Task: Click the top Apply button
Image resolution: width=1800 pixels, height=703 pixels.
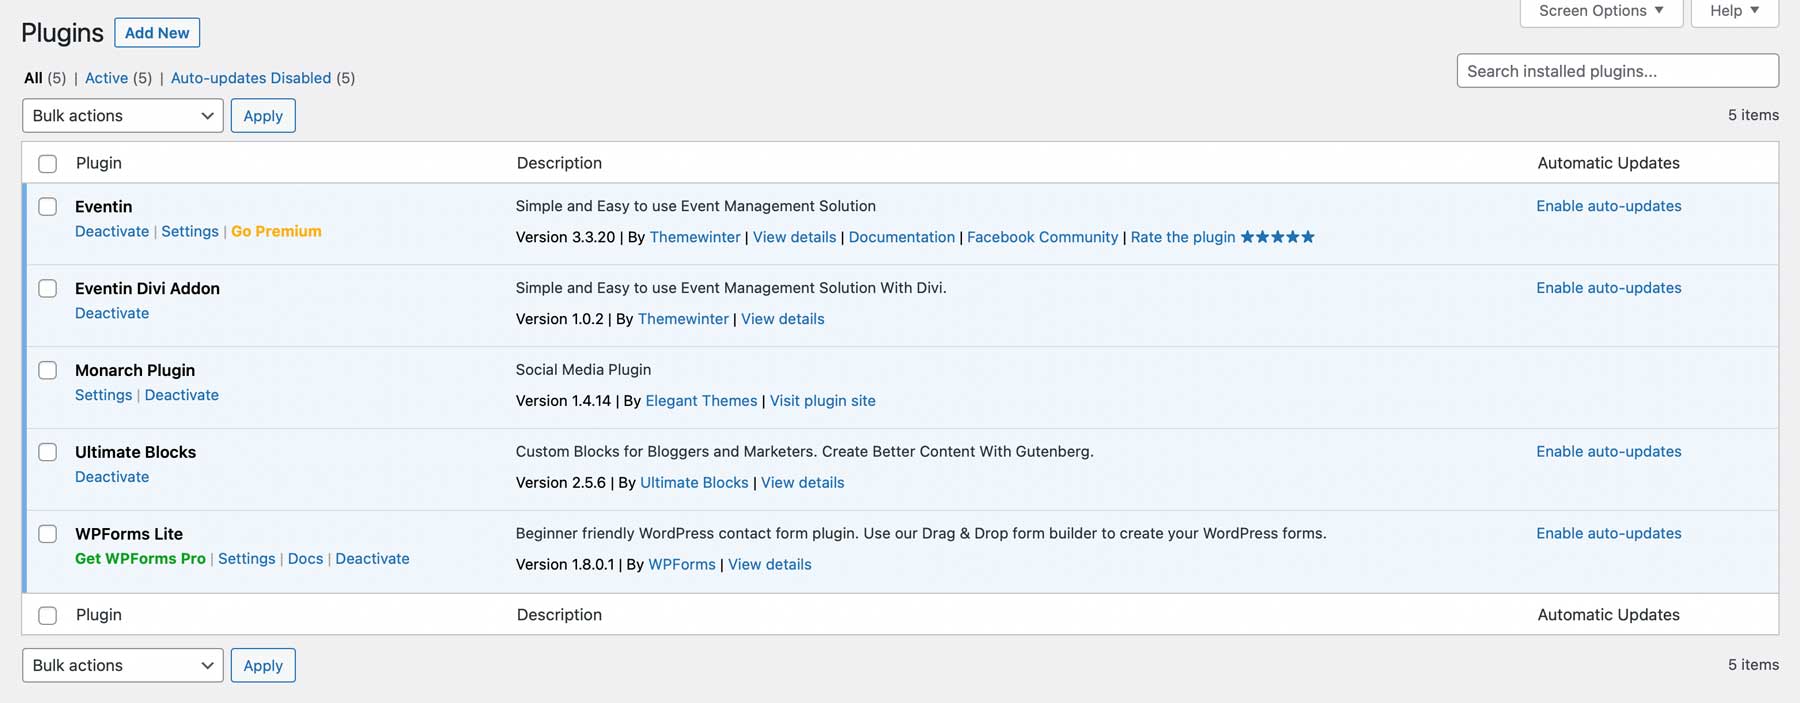Action: (263, 116)
